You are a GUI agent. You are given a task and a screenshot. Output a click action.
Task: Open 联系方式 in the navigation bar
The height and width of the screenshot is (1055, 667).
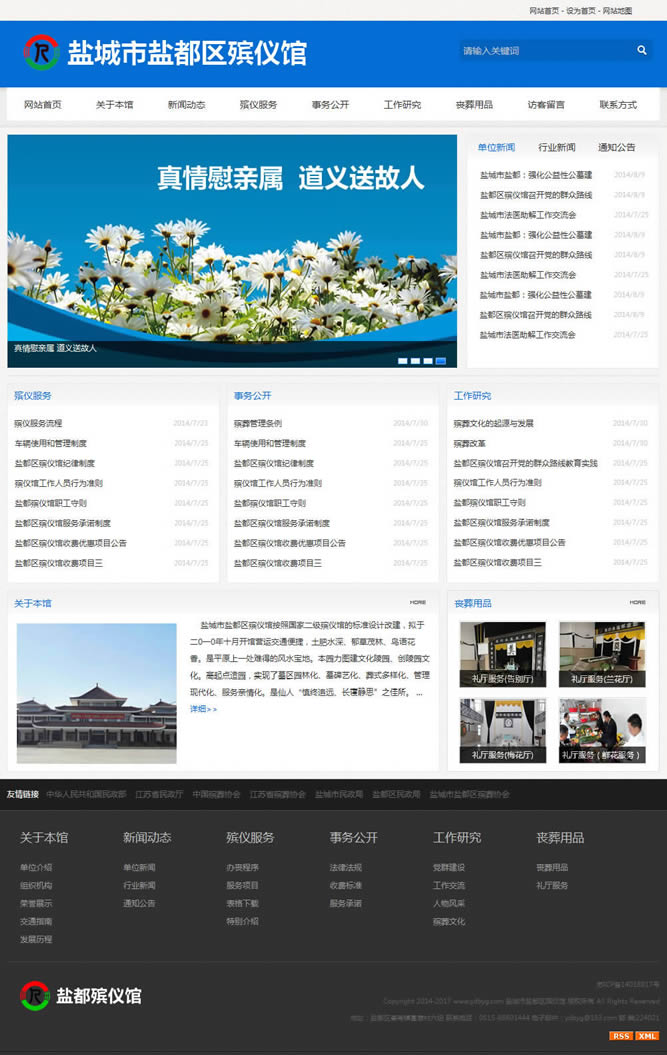coord(619,104)
